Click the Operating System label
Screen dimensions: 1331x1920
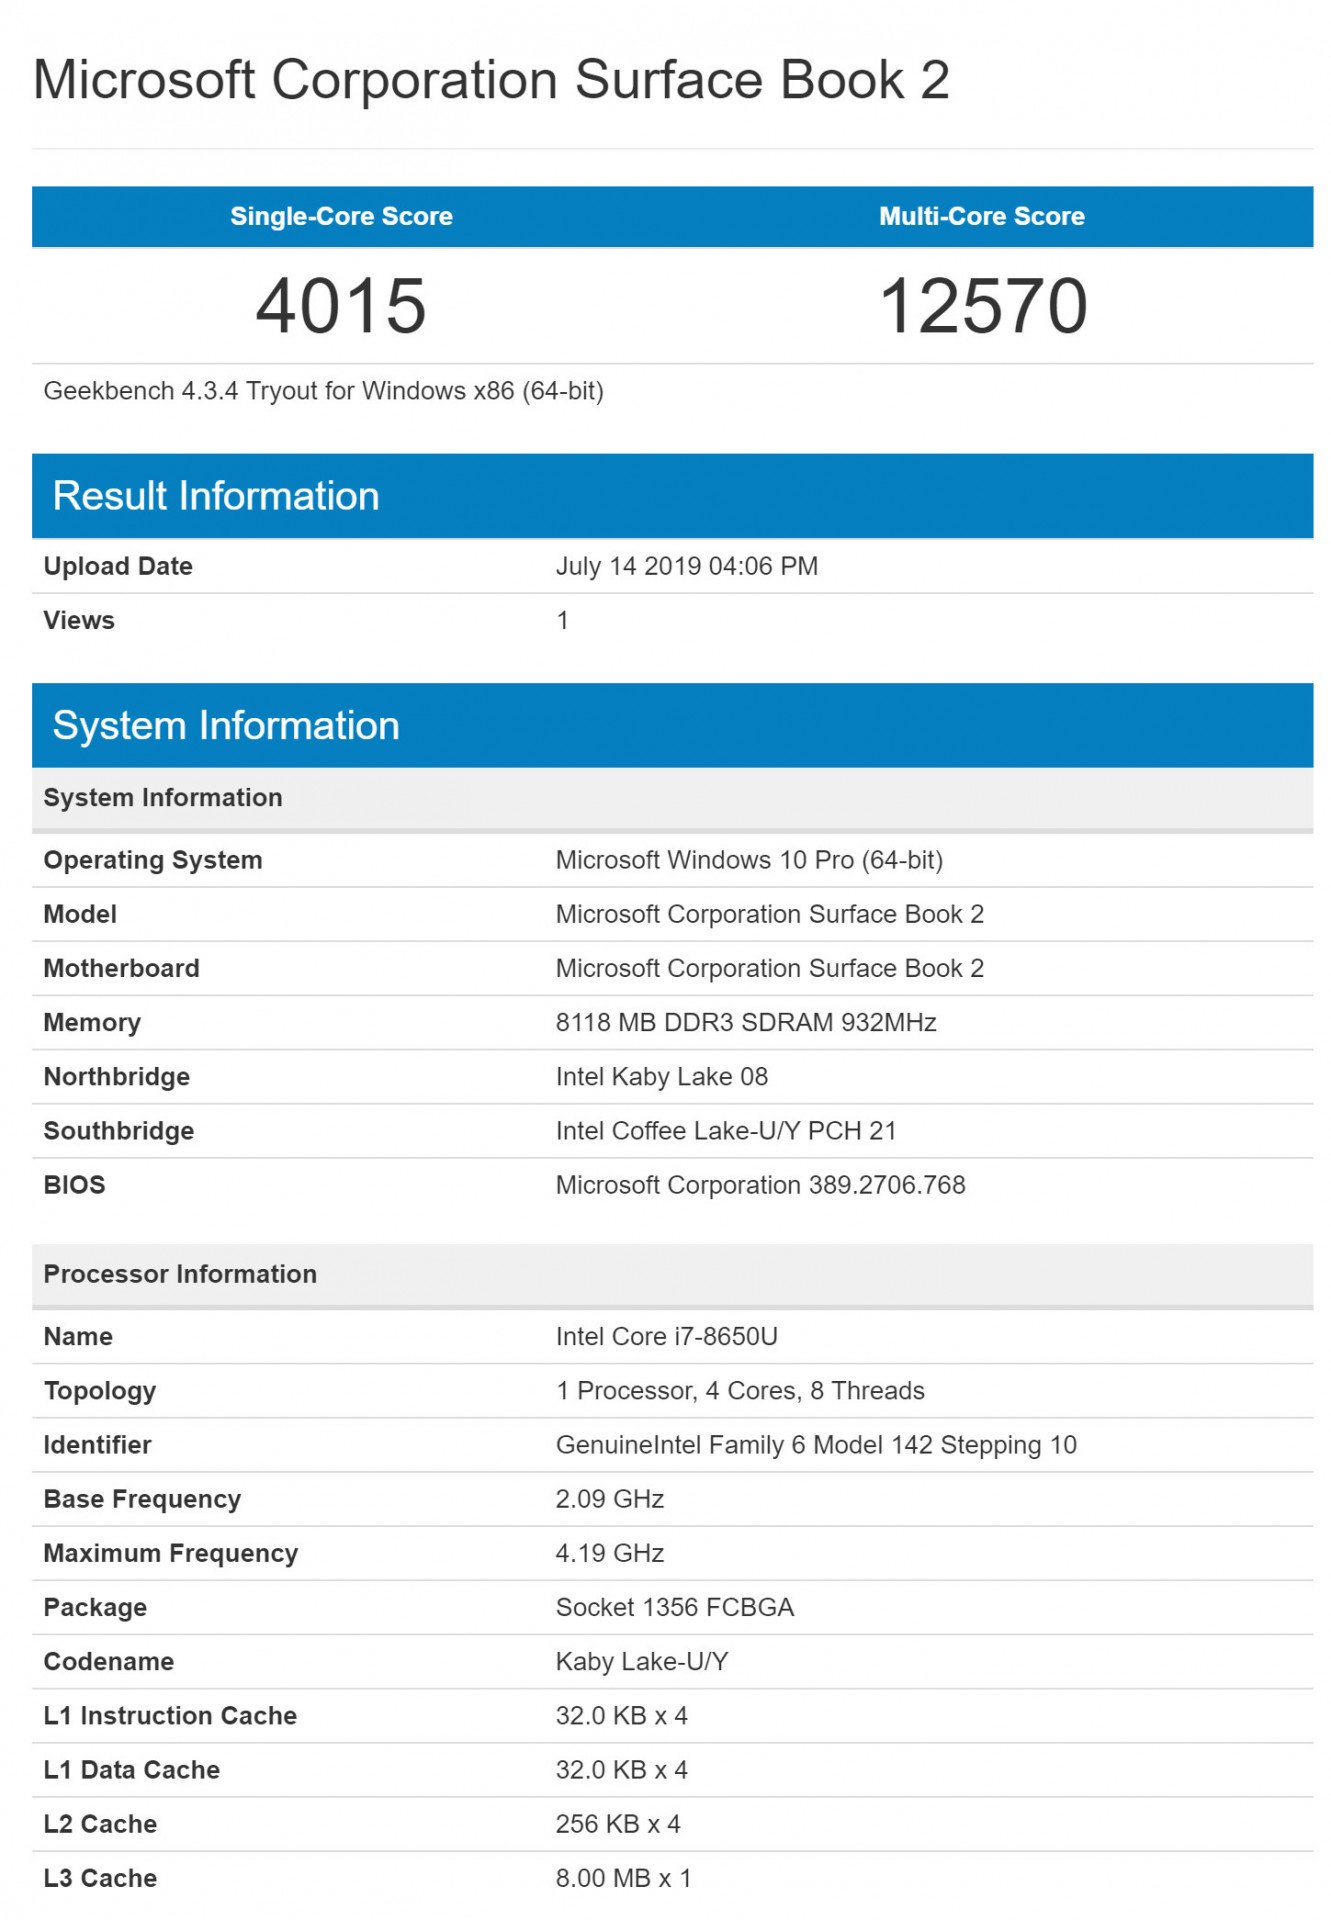[x=153, y=860]
